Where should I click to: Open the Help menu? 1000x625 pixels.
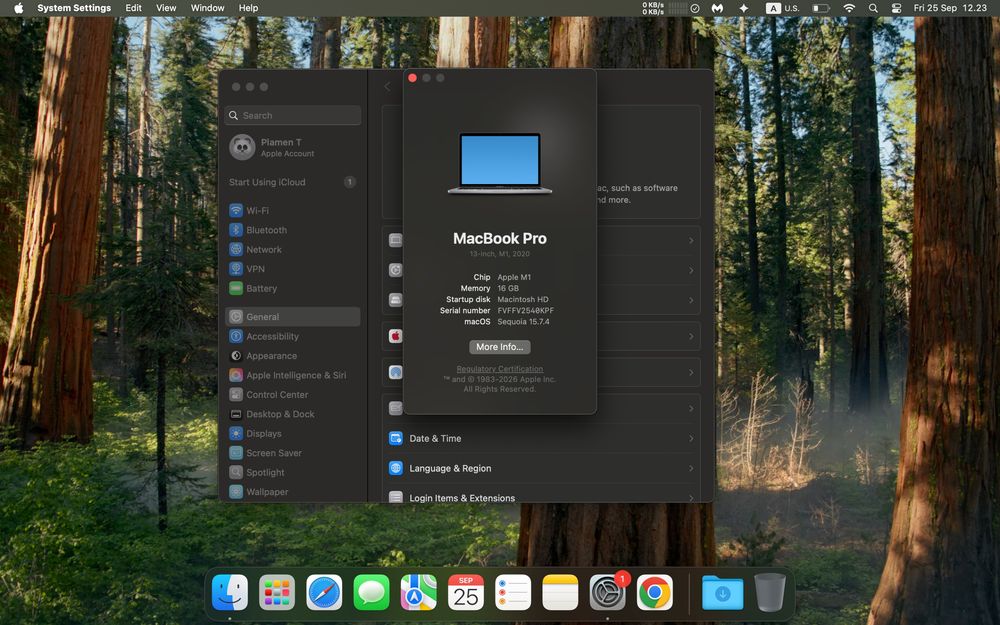[248, 8]
